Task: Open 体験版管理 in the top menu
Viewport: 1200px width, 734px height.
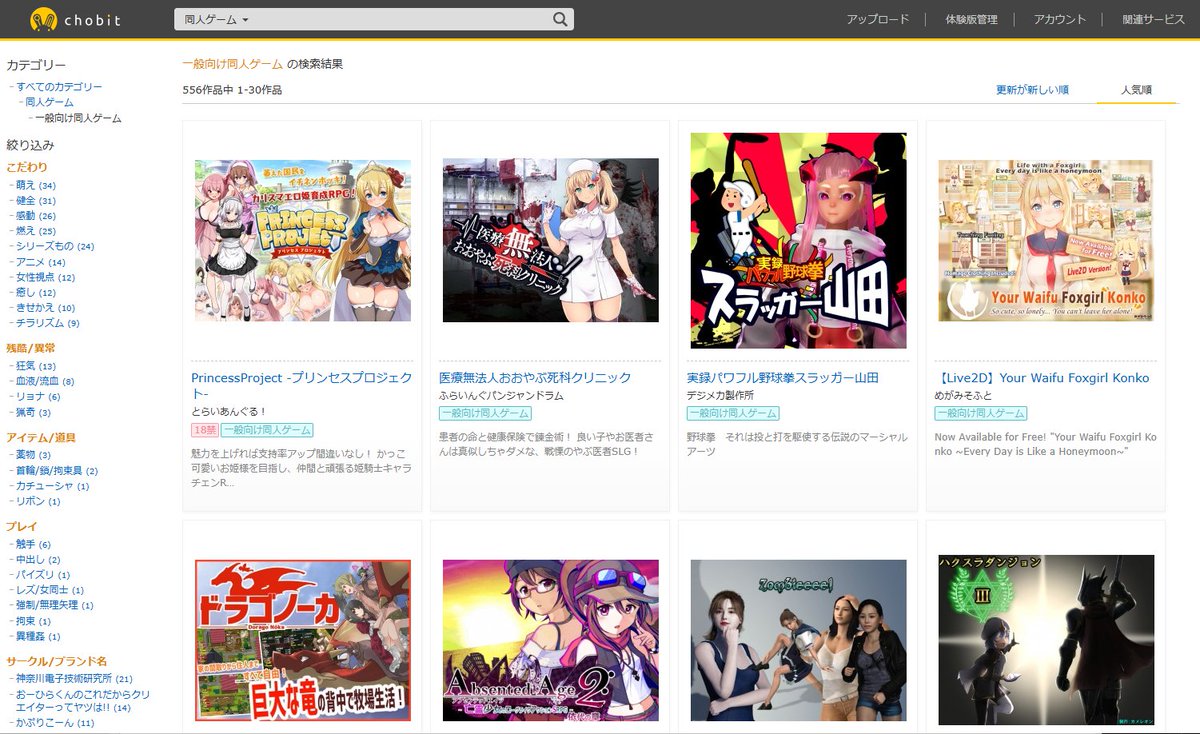Action: pyautogui.click(x=971, y=19)
